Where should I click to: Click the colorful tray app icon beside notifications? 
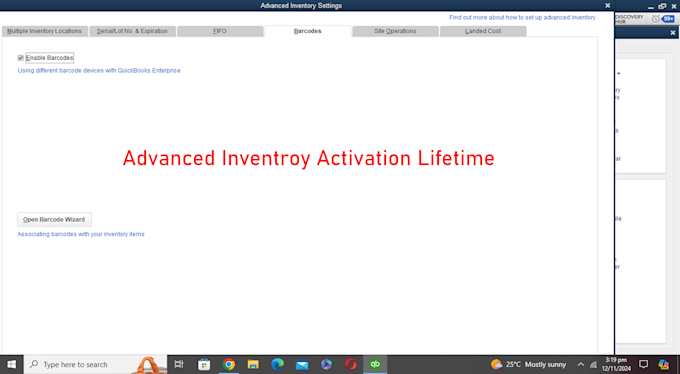tap(664, 364)
